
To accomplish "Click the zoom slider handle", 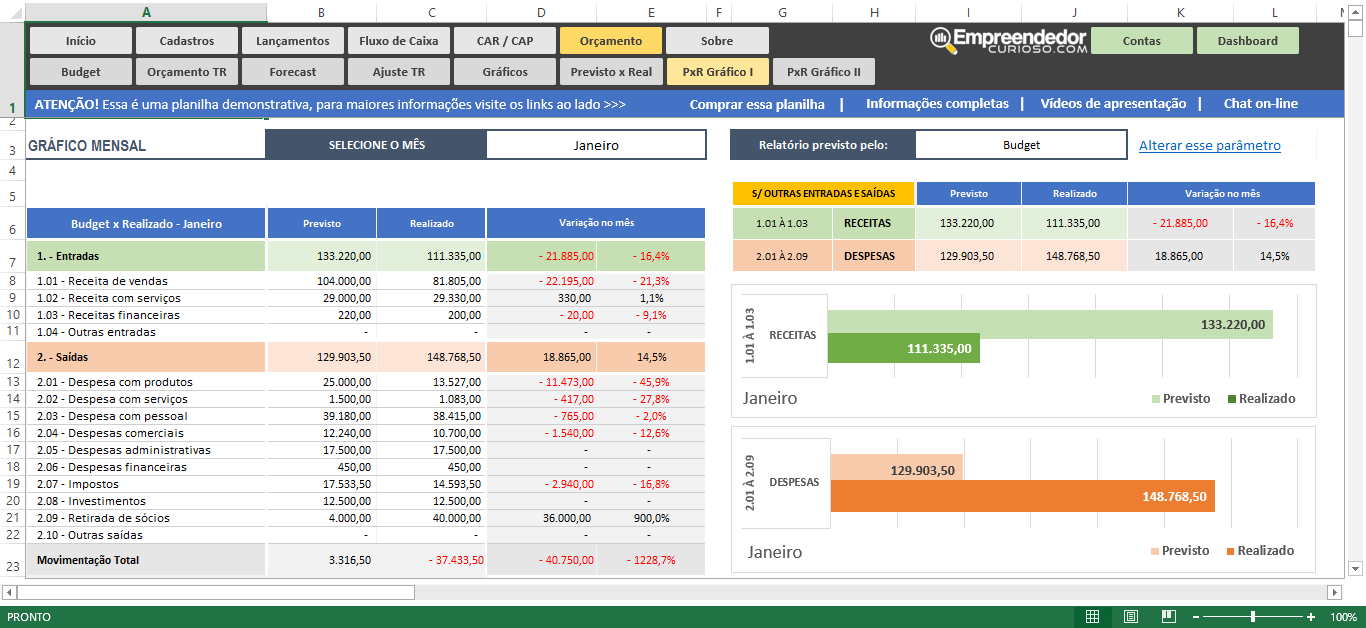I will click(x=1253, y=617).
